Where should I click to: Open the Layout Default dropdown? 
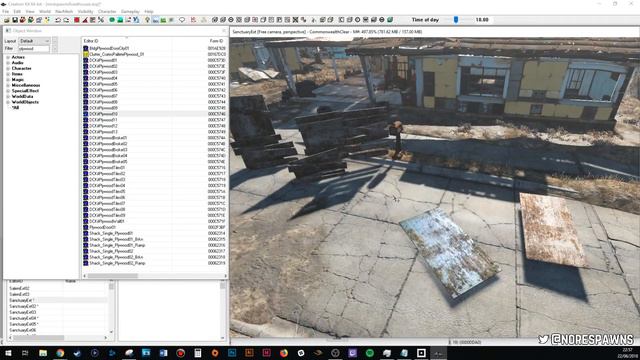point(34,41)
